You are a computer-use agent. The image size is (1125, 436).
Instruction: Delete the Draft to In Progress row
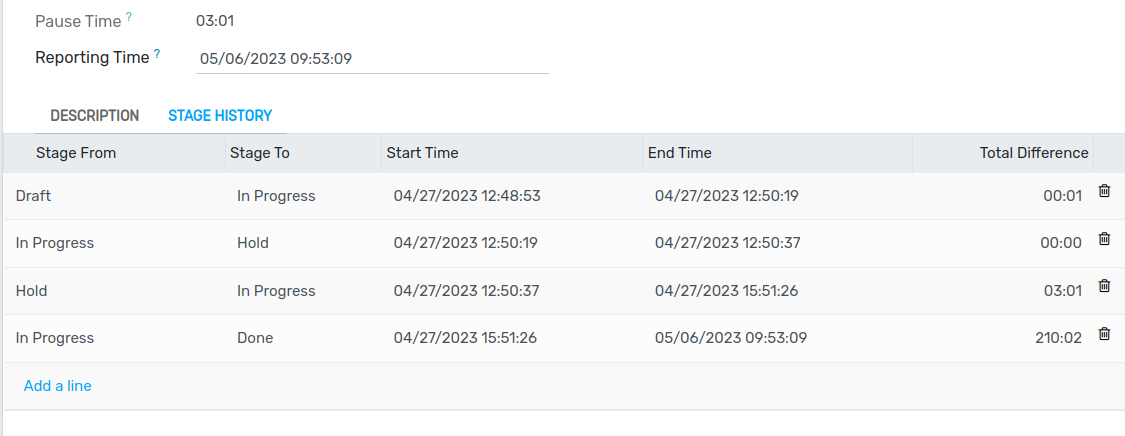[1104, 191]
